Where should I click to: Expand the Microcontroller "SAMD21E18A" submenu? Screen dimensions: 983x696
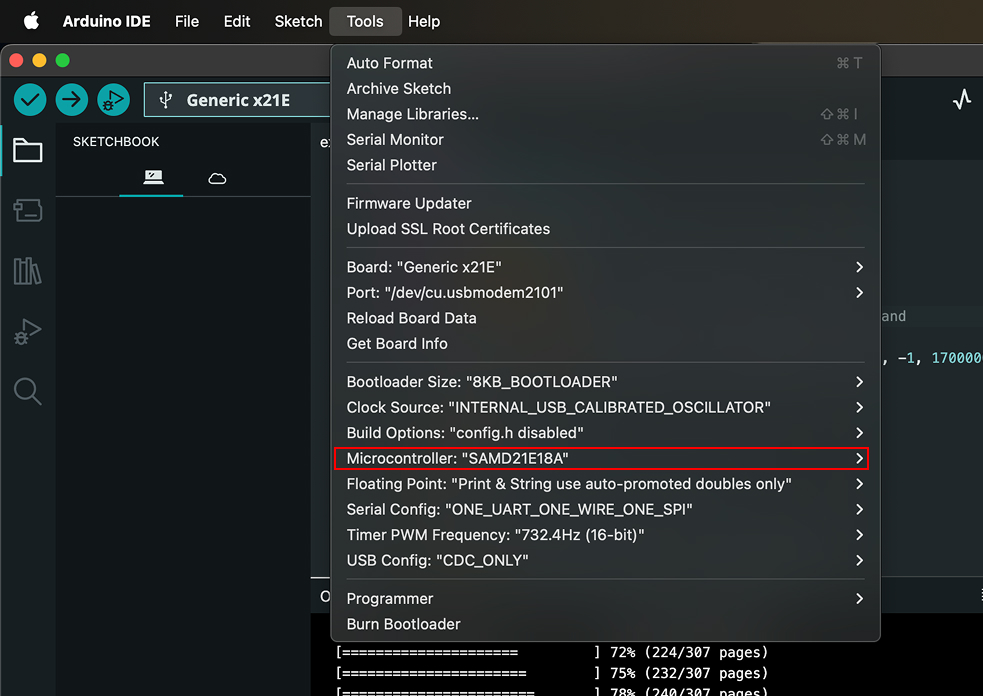click(x=600, y=458)
